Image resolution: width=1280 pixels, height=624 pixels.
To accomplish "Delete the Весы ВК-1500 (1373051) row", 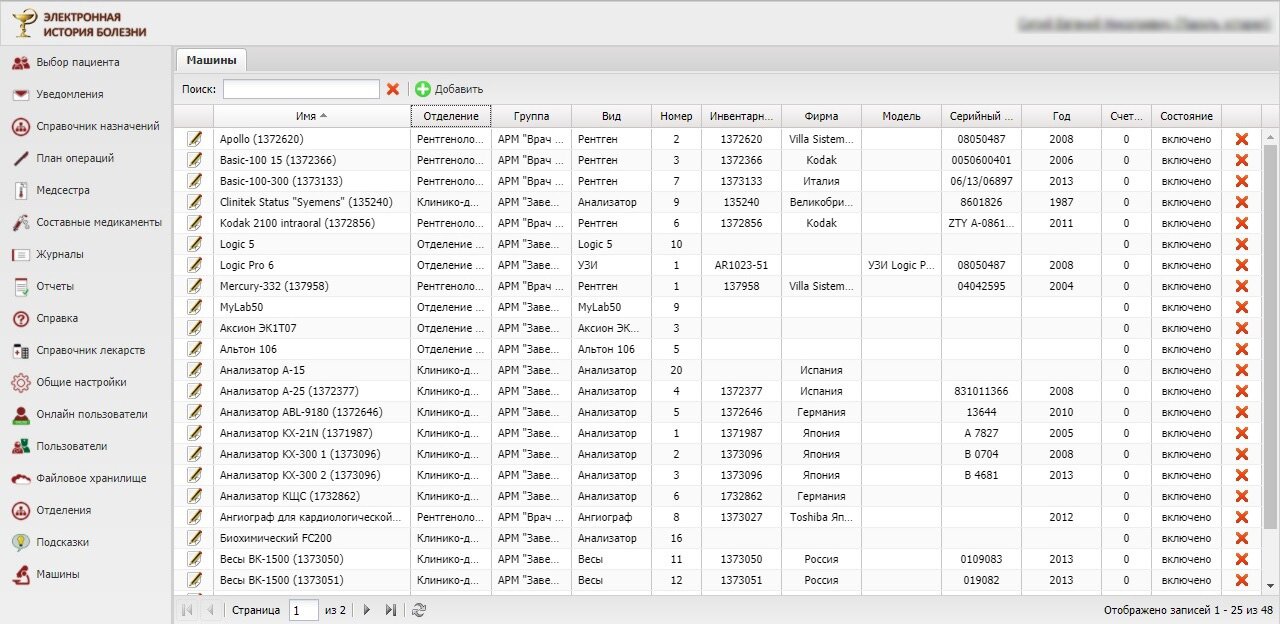I will [x=1241, y=580].
